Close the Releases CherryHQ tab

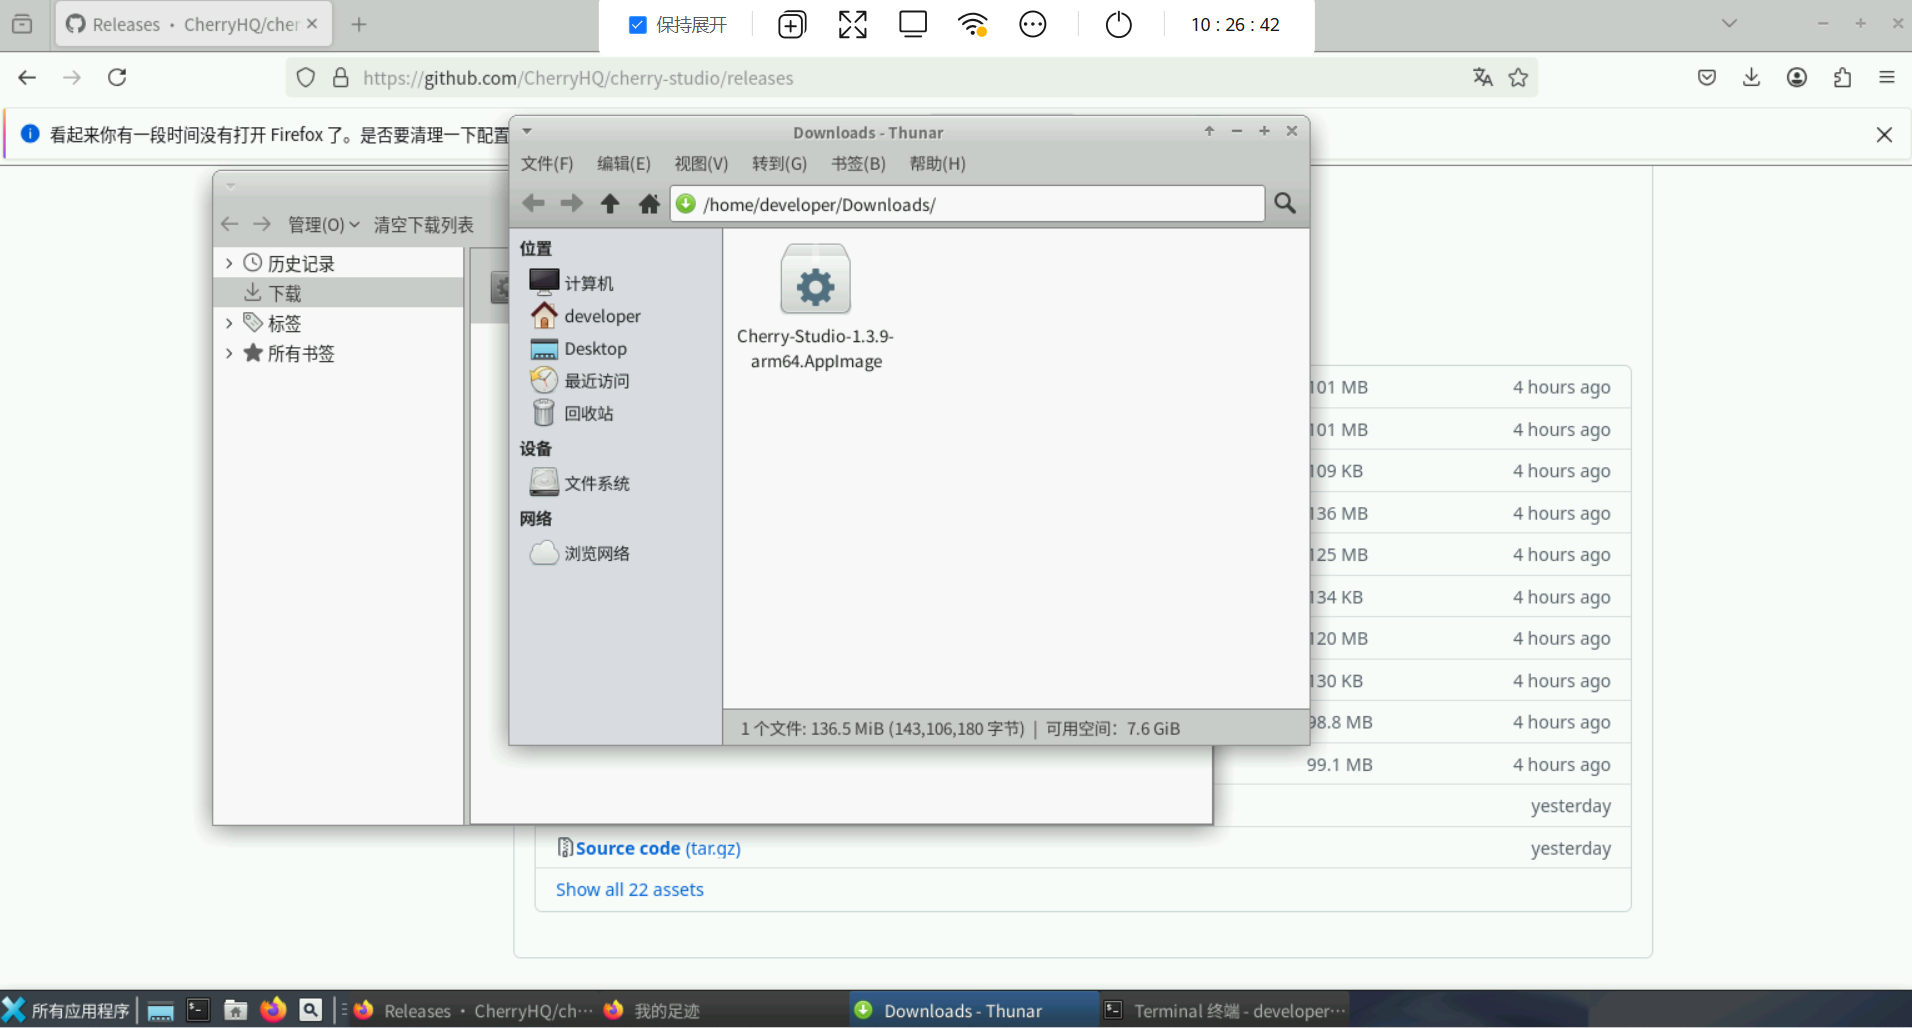coord(312,24)
